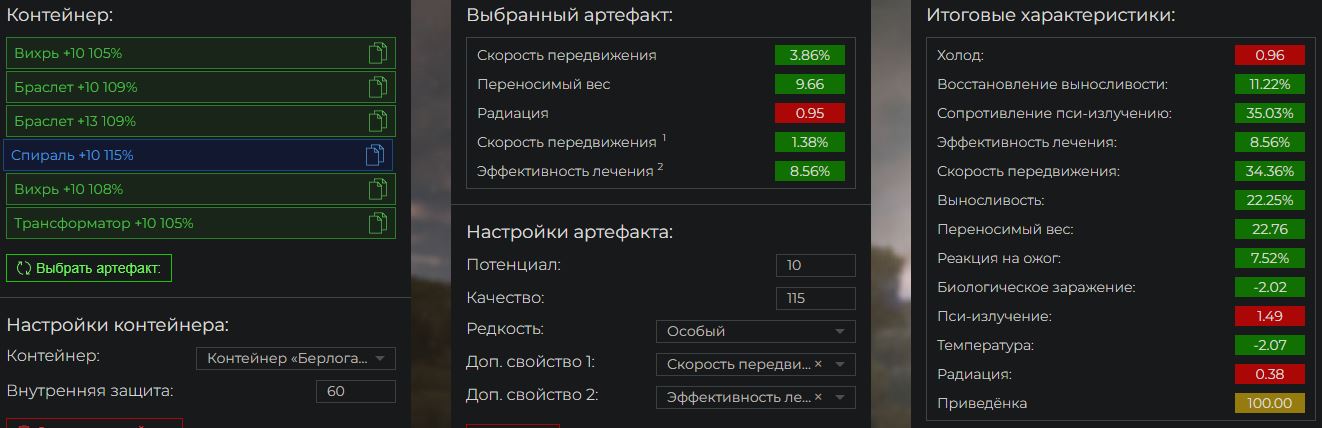Select the Вихрь +10 108% list entry
This screenshot has height=428, width=1322.
201,189
